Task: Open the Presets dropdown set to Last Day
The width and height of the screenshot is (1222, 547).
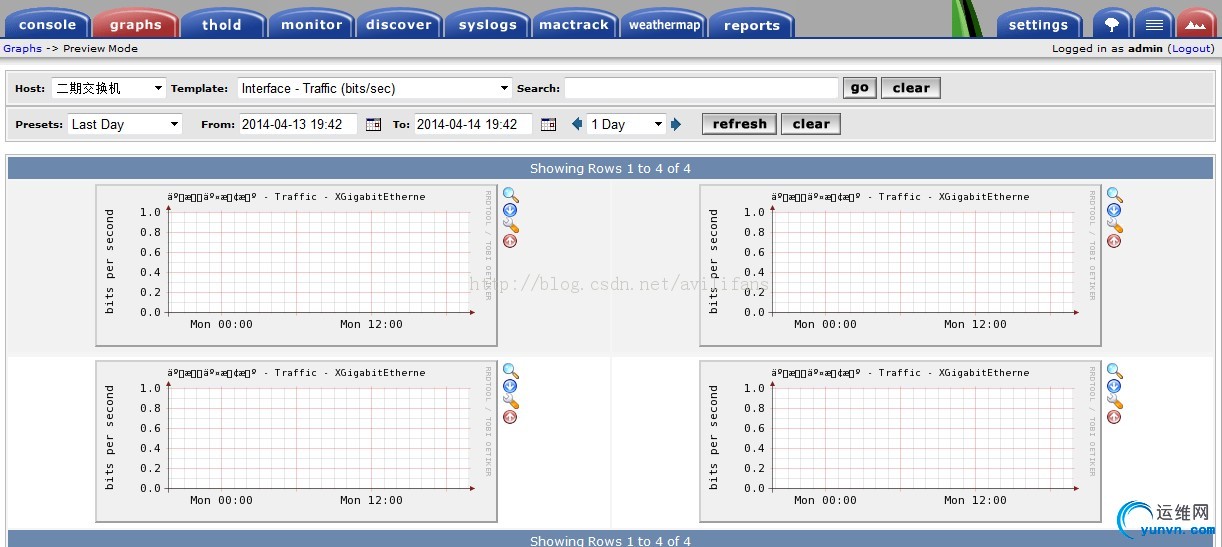Action: [x=125, y=124]
